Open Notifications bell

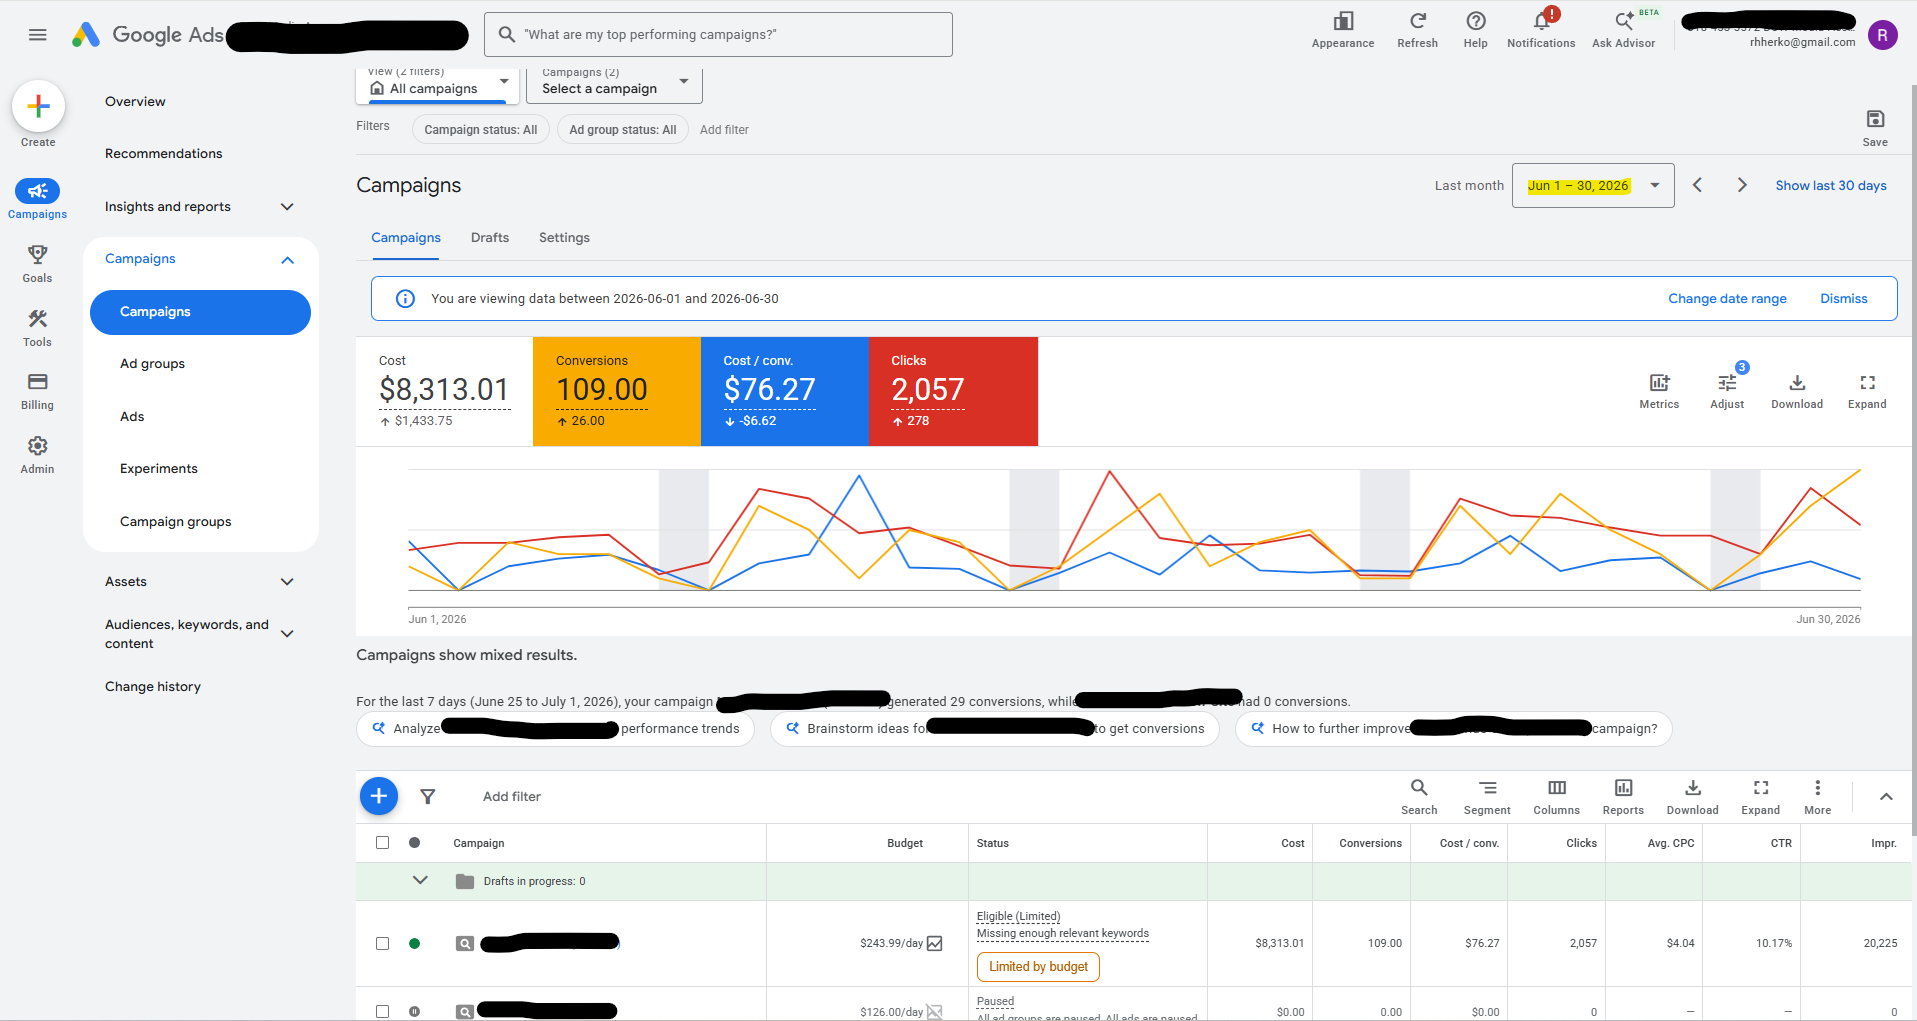[1541, 29]
